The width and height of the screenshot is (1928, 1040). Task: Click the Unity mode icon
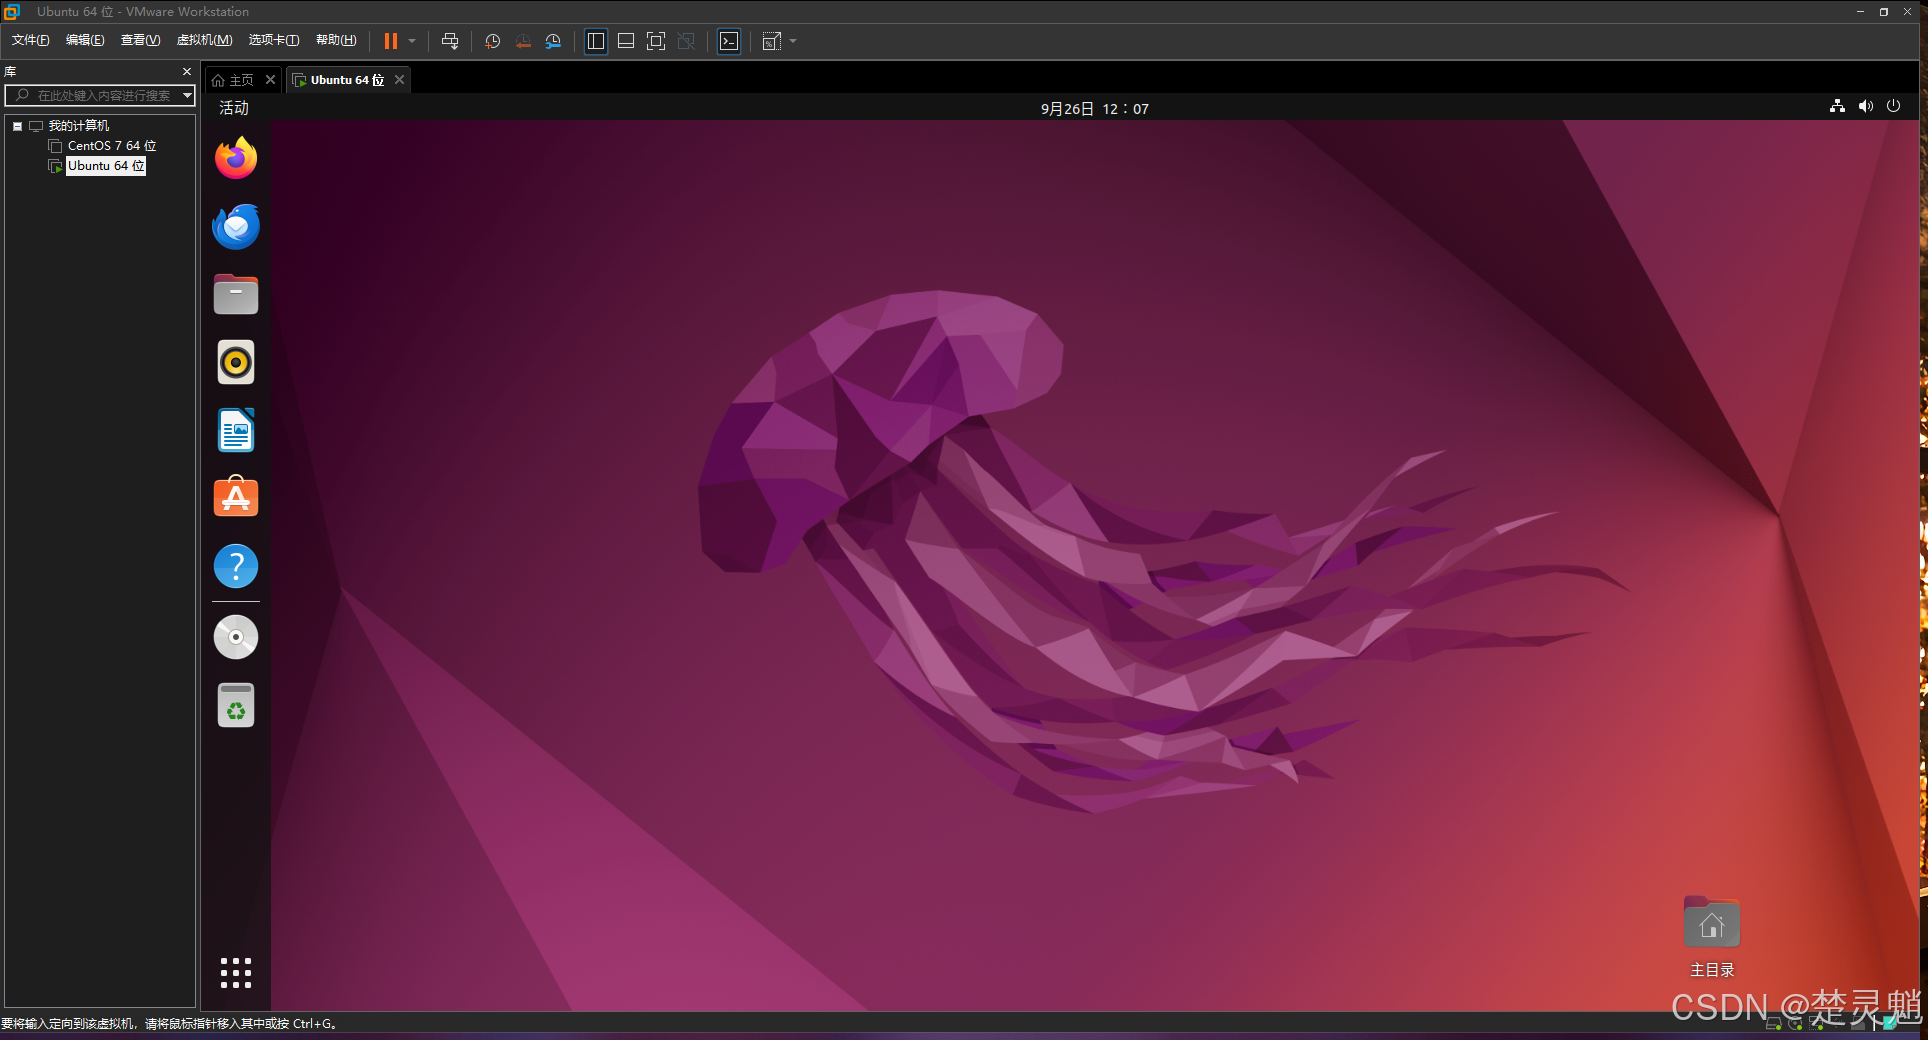pos(686,41)
